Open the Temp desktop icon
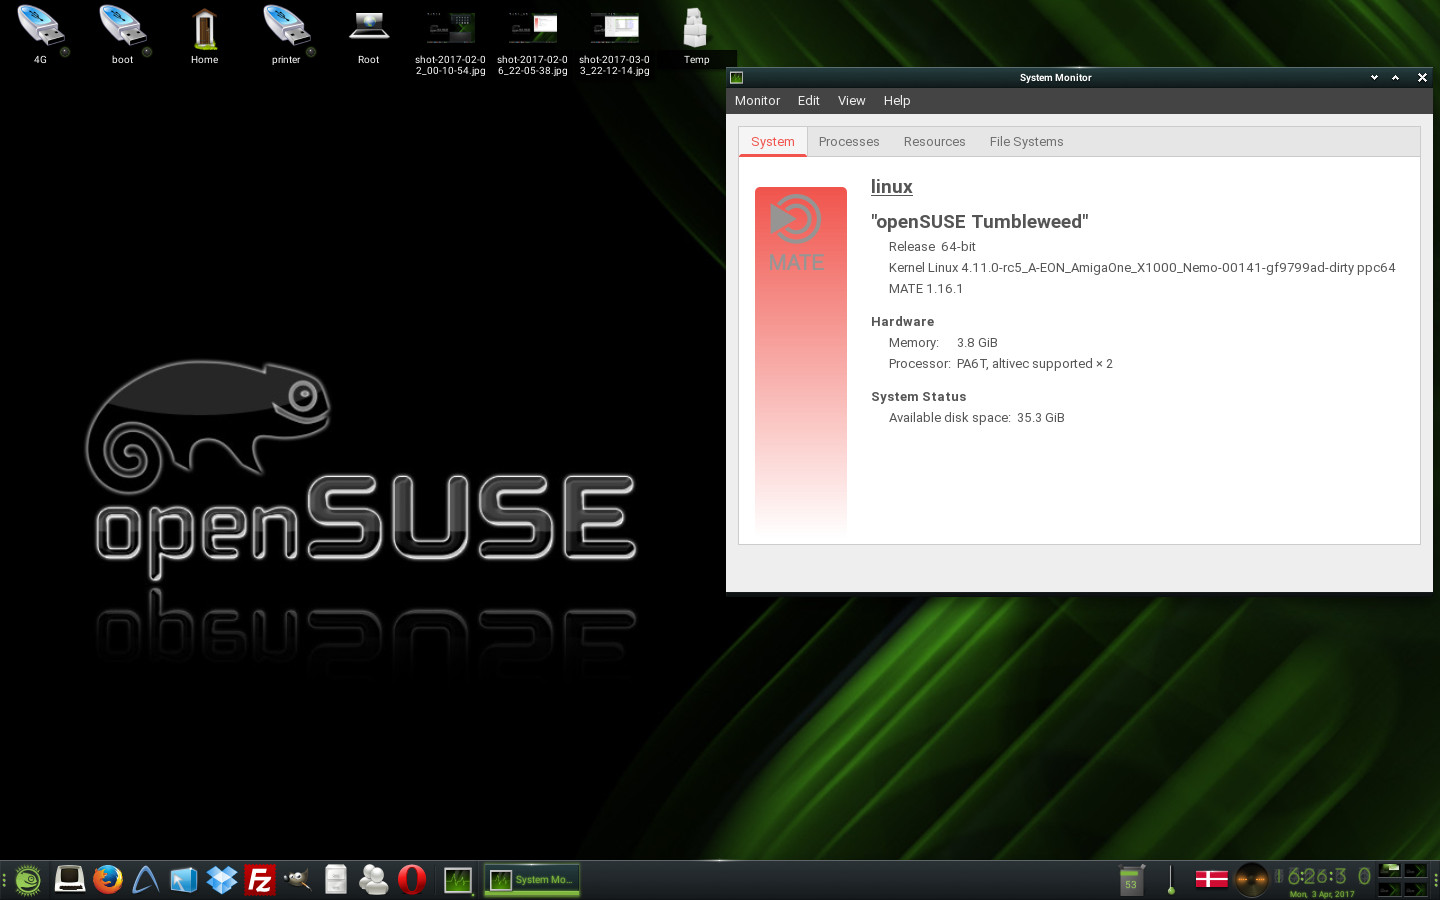1440x900 pixels. click(696, 35)
